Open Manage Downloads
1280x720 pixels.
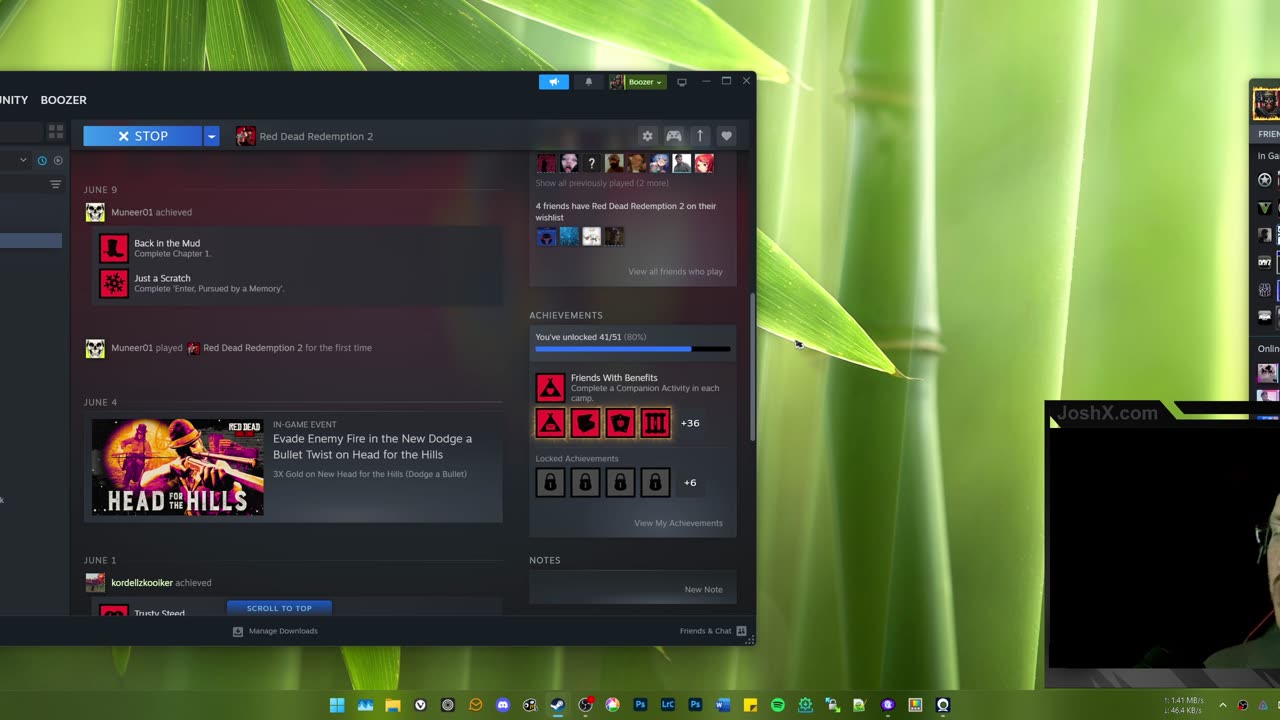pos(275,631)
